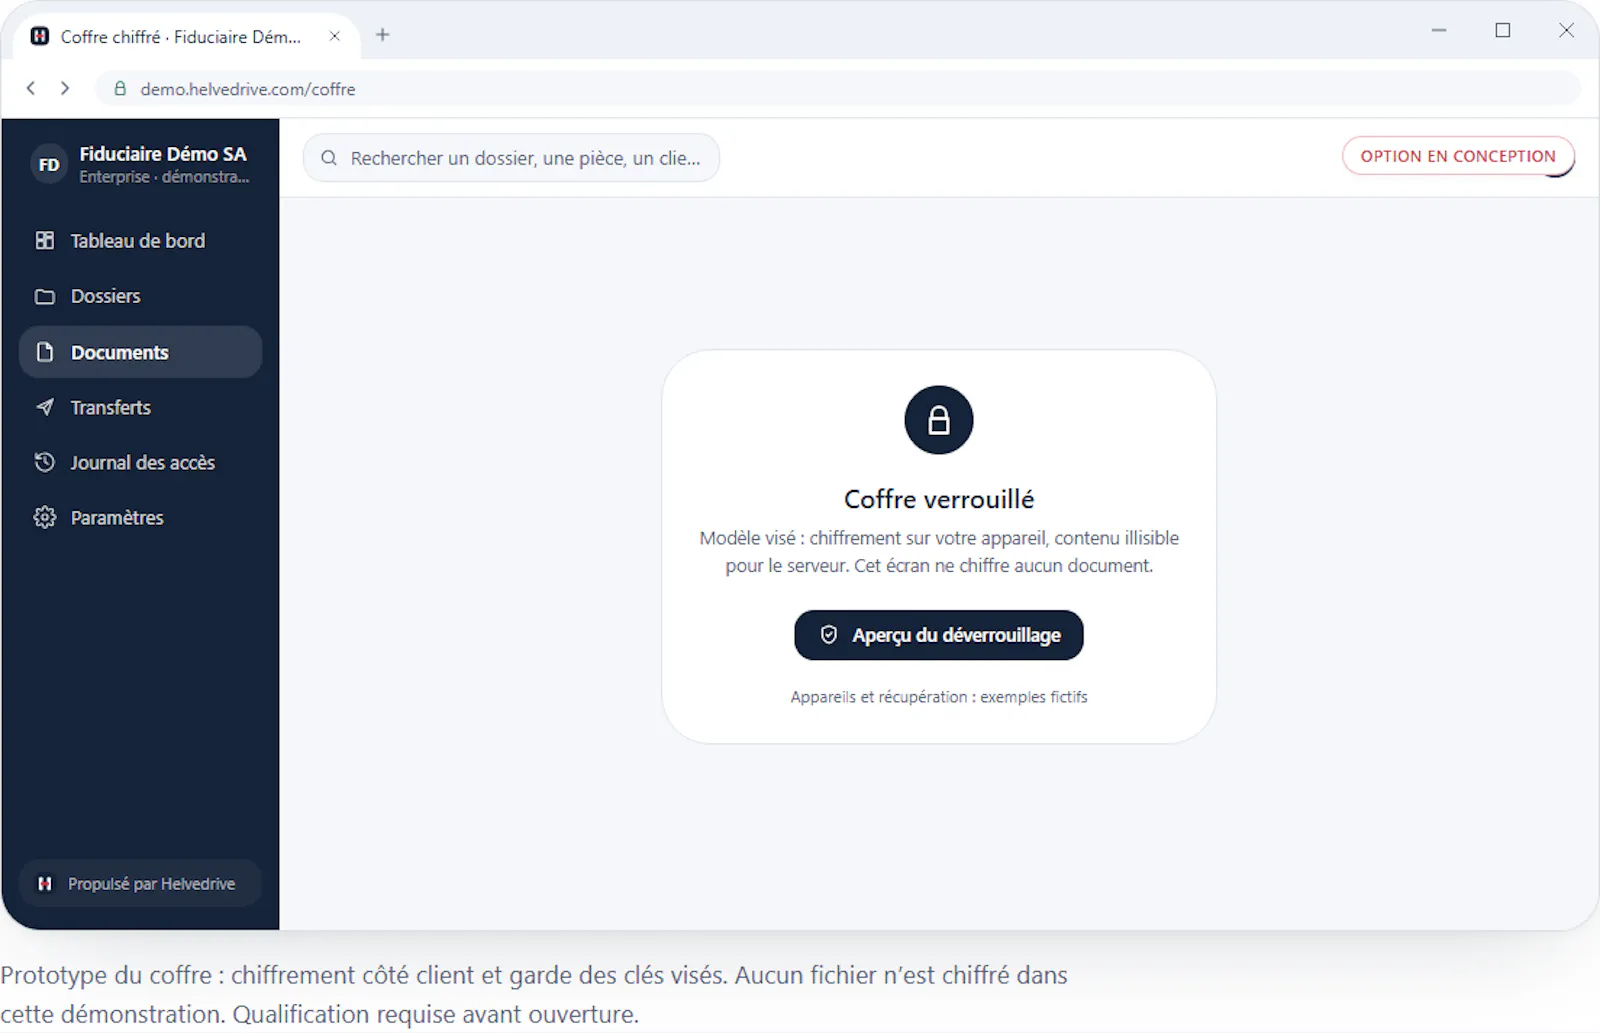1600x1033 pixels.
Task: Minimize the browser window
Action: (x=1439, y=31)
